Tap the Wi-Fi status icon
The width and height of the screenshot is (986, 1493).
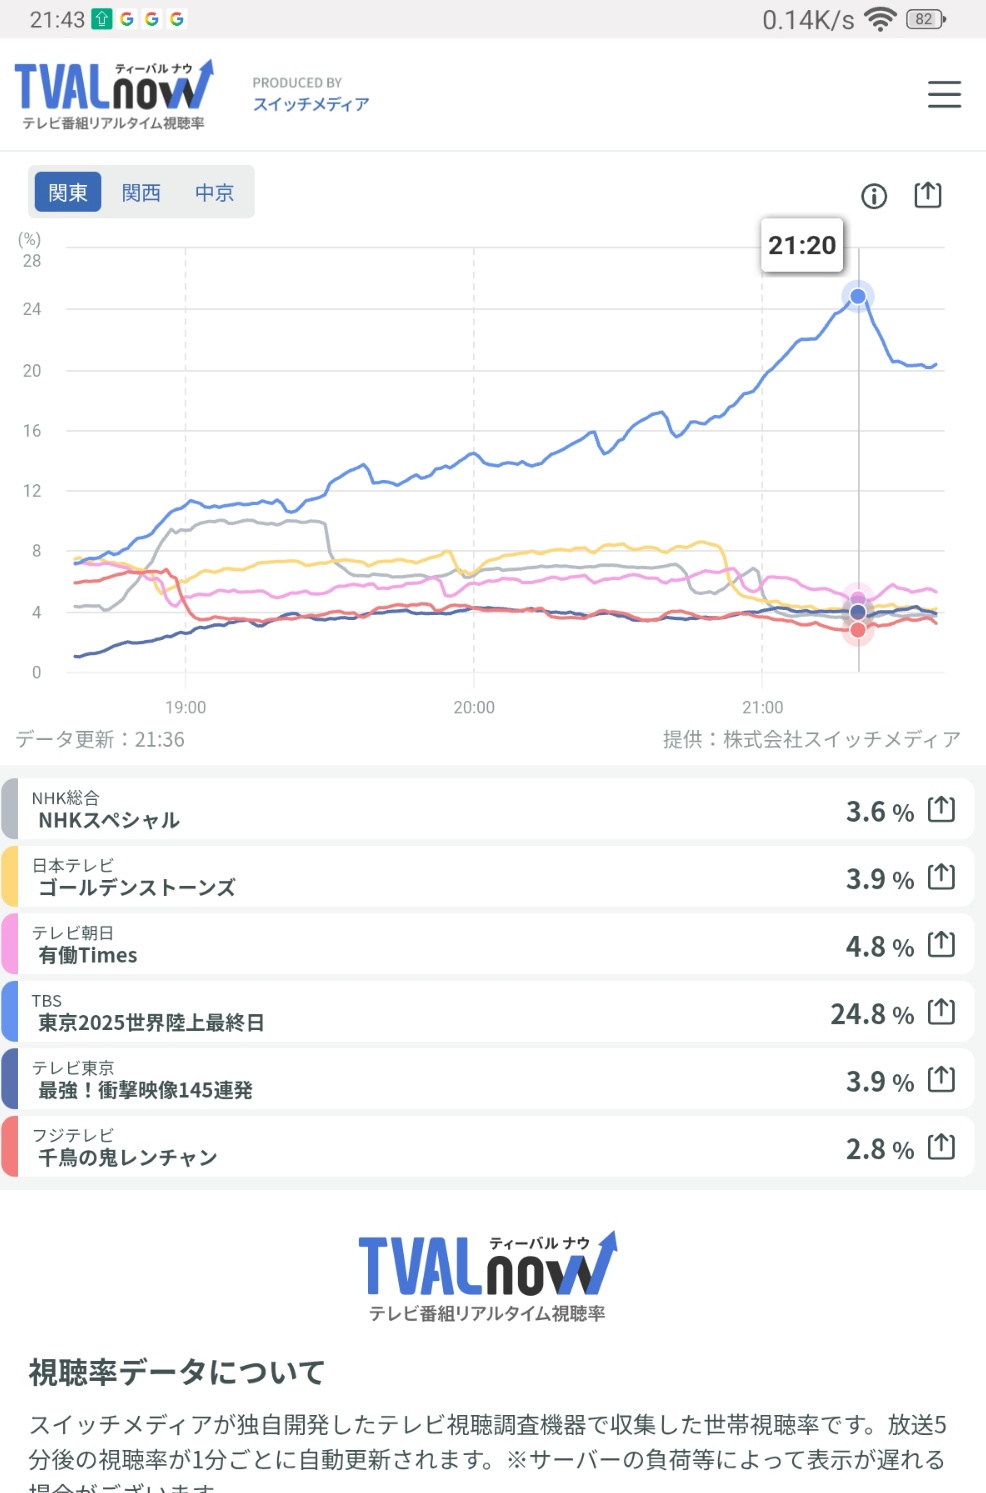tap(880, 19)
